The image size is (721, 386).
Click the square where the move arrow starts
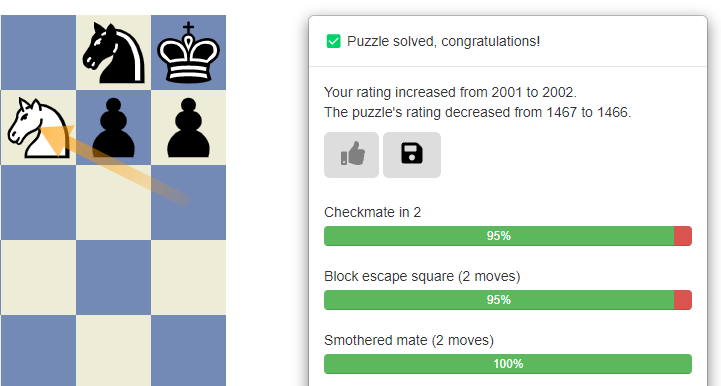point(189,202)
